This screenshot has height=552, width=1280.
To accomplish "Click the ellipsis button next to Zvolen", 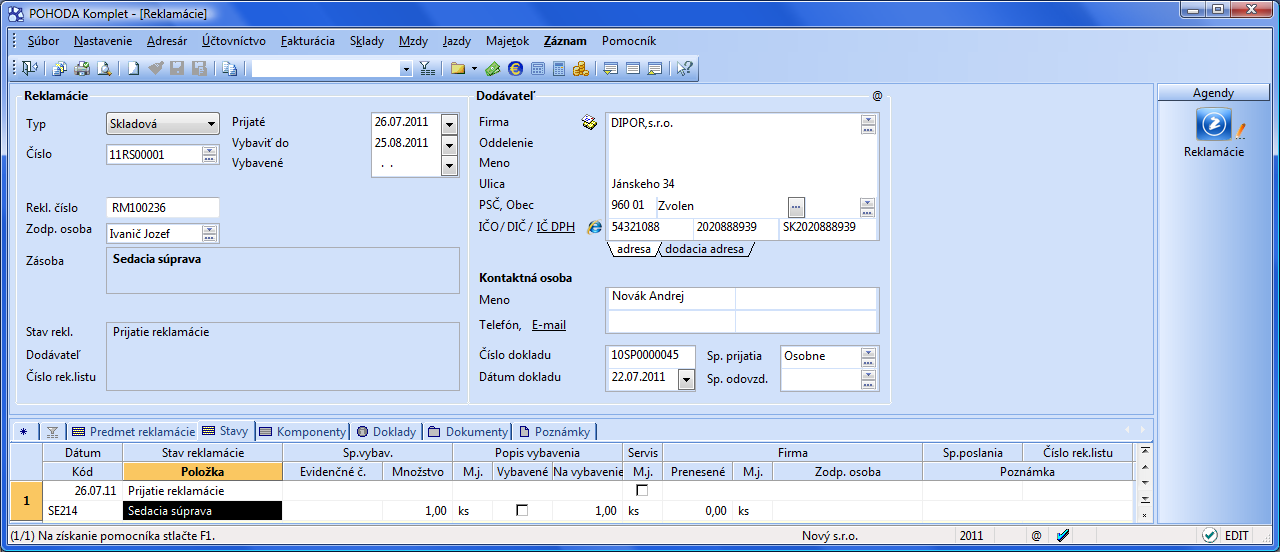I will [x=796, y=206].
